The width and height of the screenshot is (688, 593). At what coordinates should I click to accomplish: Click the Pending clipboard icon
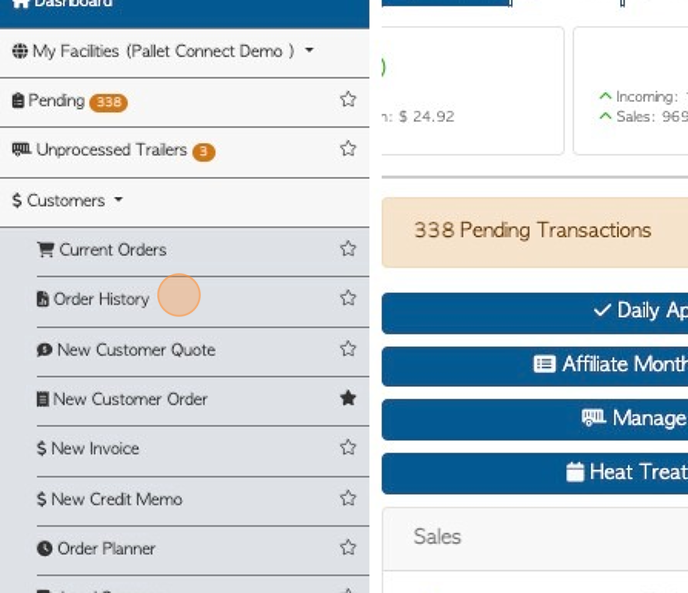(19, 101)
